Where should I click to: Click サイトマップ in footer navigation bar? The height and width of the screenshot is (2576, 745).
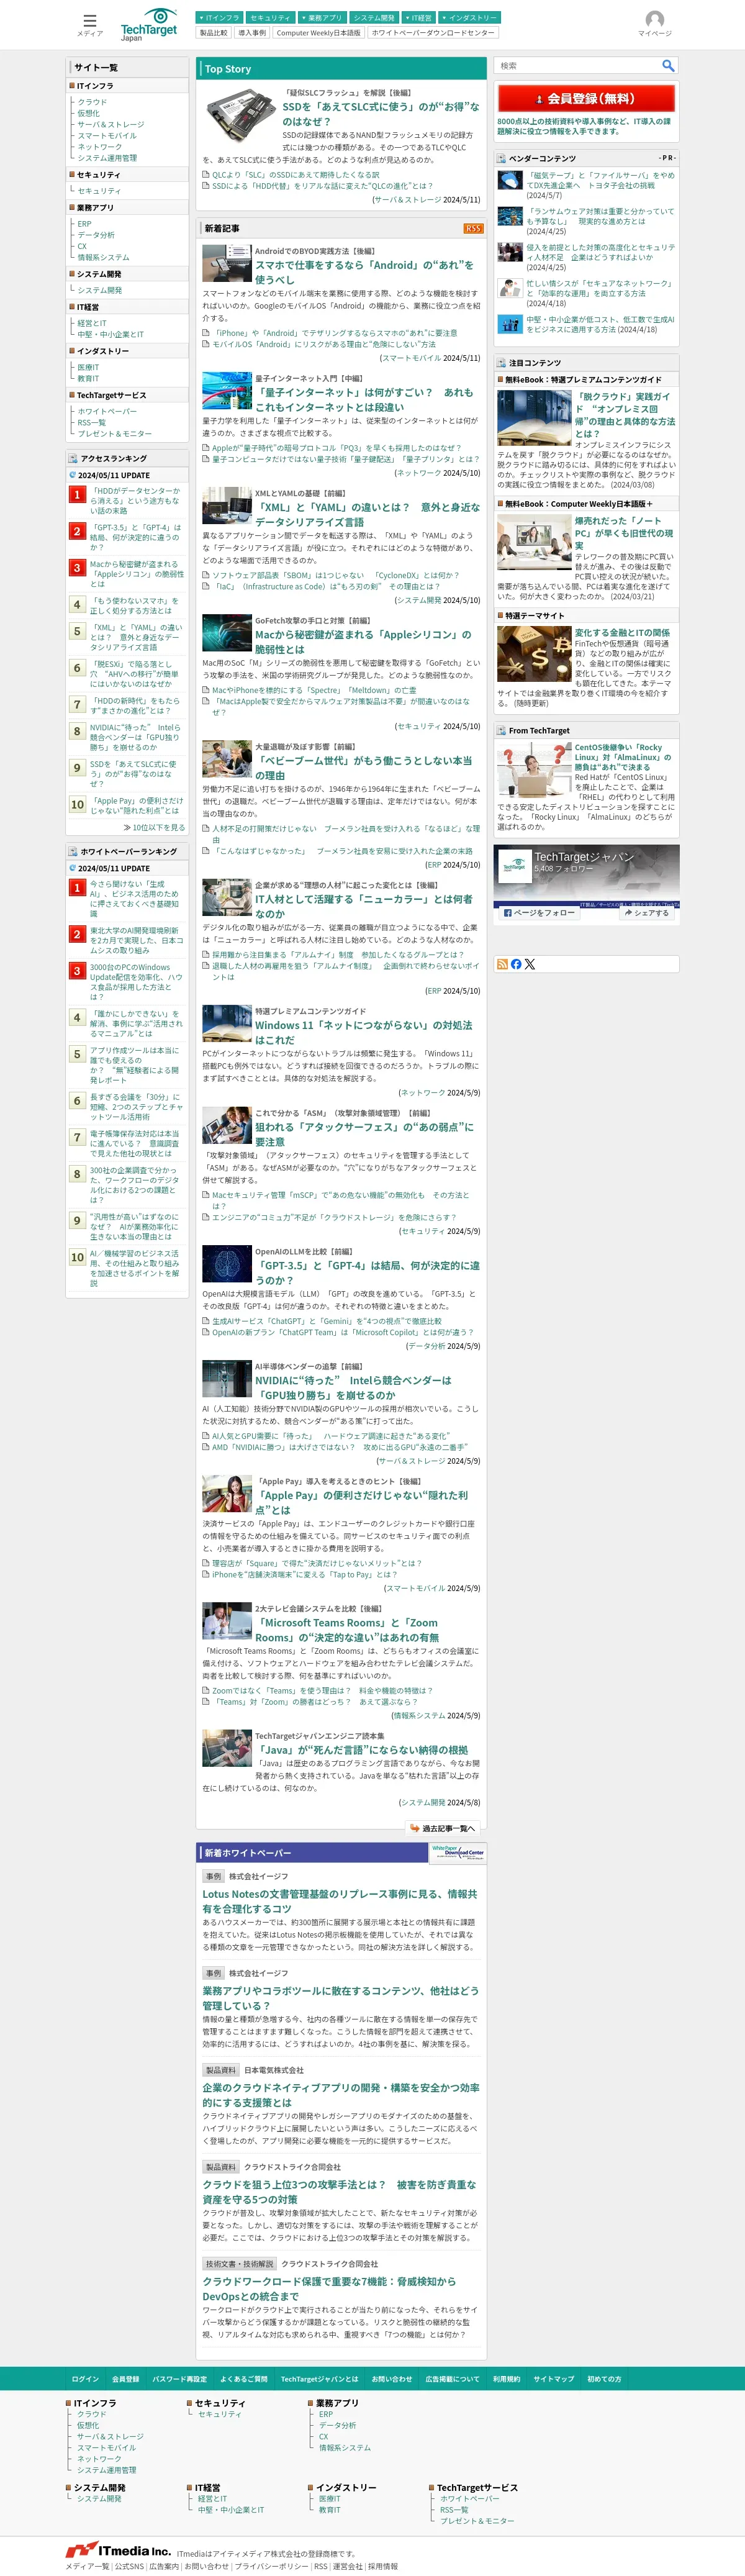(x=554, y=2379)
